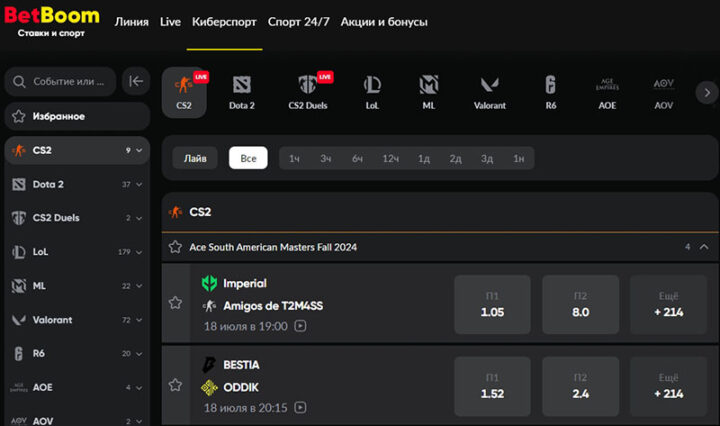The image size is (720, 426).
Task: Expand the Dota 2 sidebar category
Action: point(139,185)
